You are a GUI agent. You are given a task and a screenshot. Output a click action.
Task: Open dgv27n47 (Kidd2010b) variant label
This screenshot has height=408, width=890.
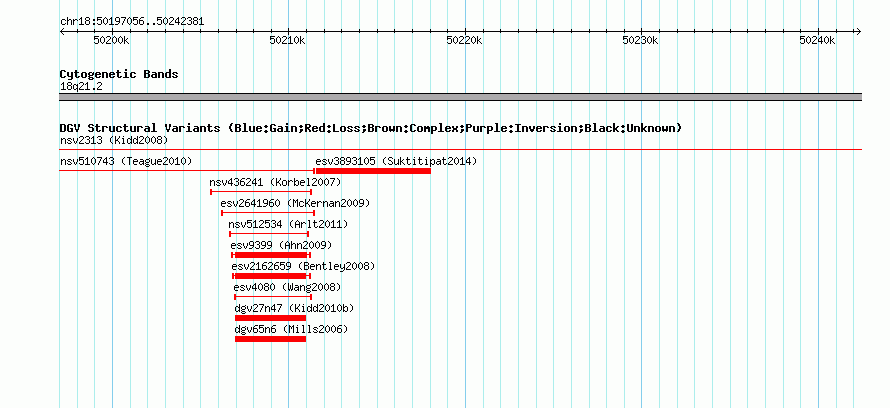294,308
